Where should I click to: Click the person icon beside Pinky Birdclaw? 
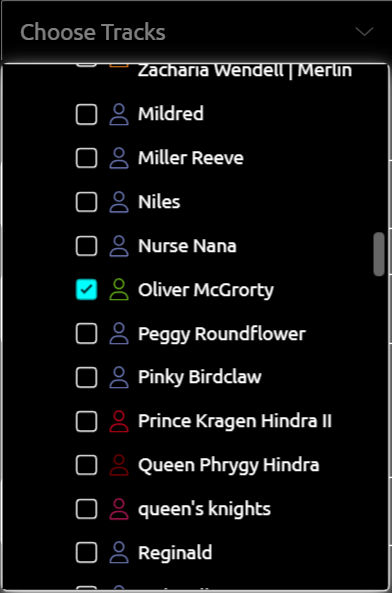pyautogui.click(x=119, y=377)
